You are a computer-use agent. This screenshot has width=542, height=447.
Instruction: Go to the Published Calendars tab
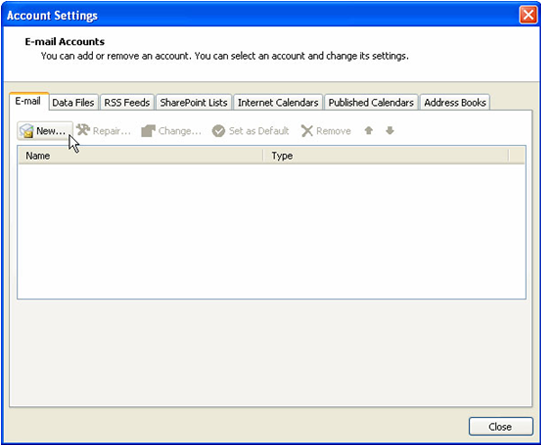point(371,103)
